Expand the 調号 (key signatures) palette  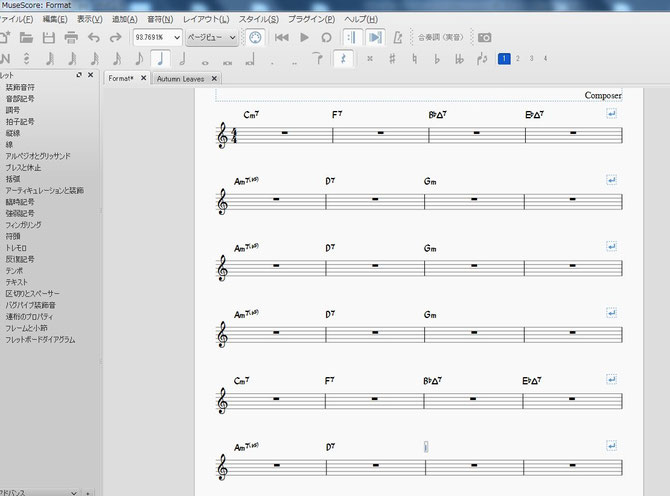[13, 110]
